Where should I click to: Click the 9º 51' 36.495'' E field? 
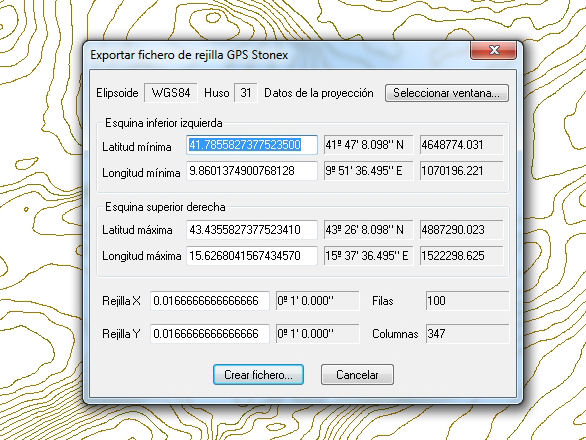tap(368, 171)
